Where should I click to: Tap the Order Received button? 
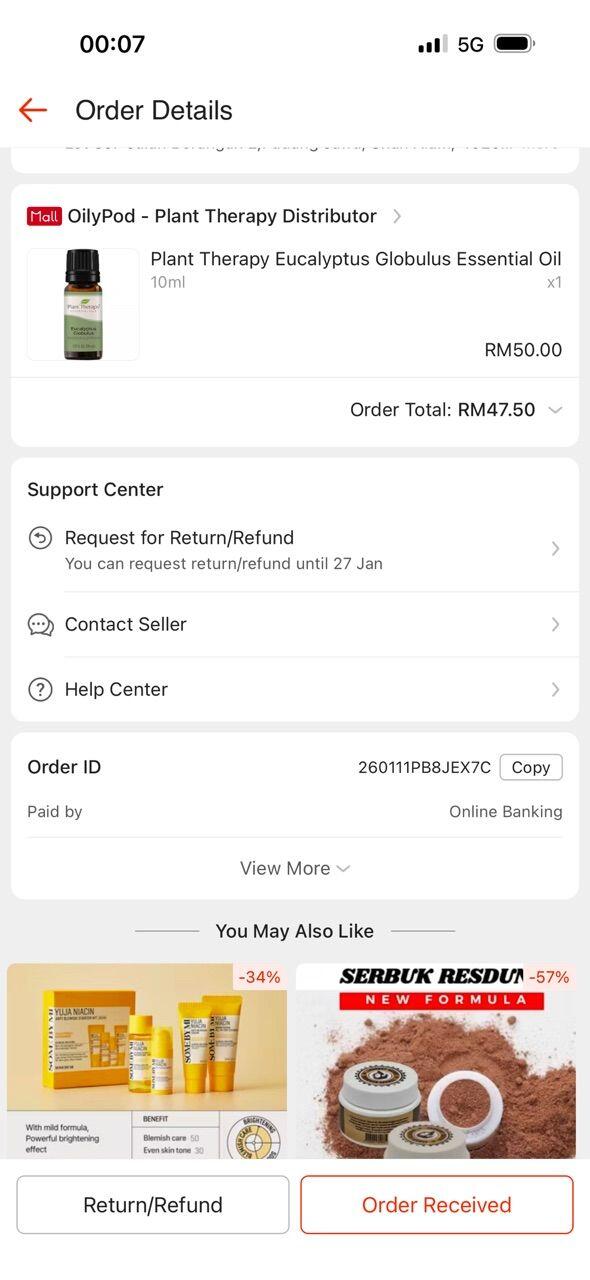437,1205
